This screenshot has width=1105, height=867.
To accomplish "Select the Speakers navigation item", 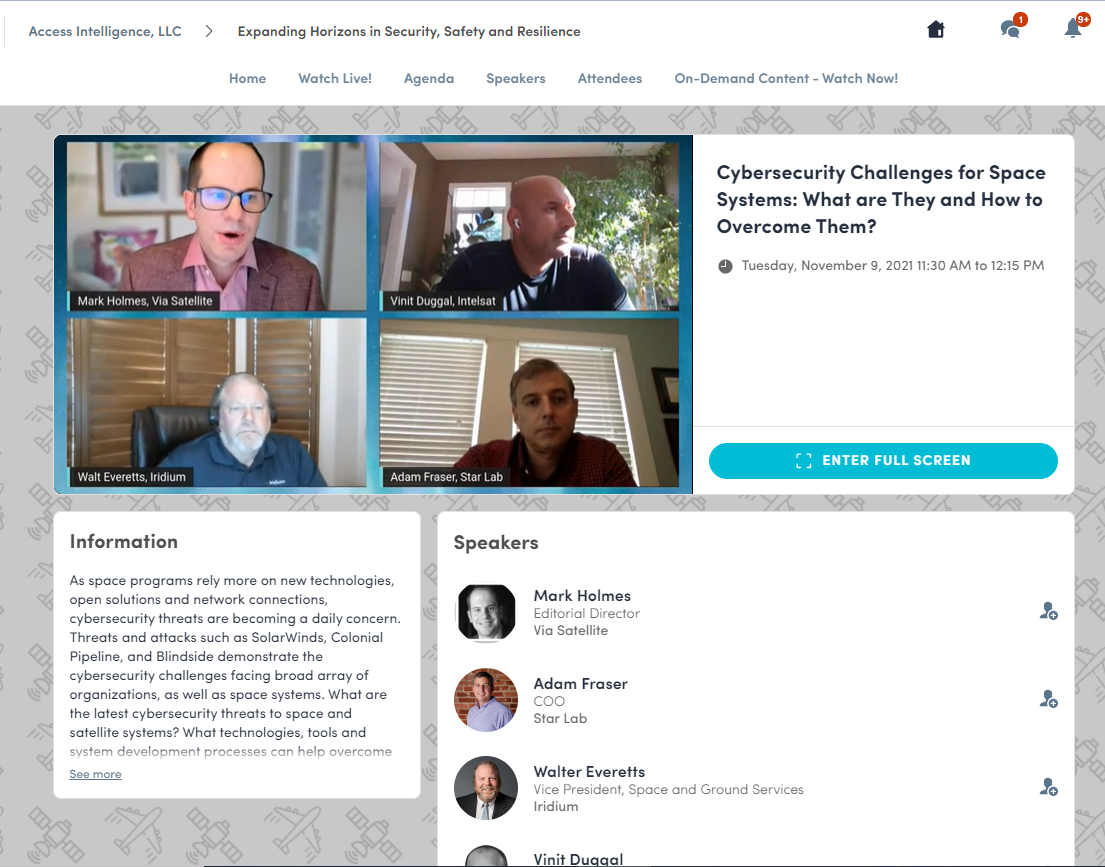I will [x=516, y=78].
